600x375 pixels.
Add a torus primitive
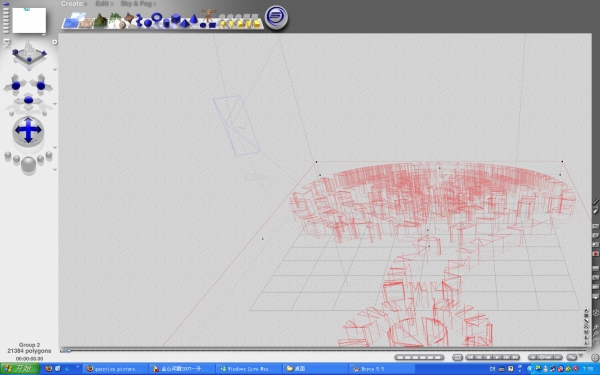(157, 17)
